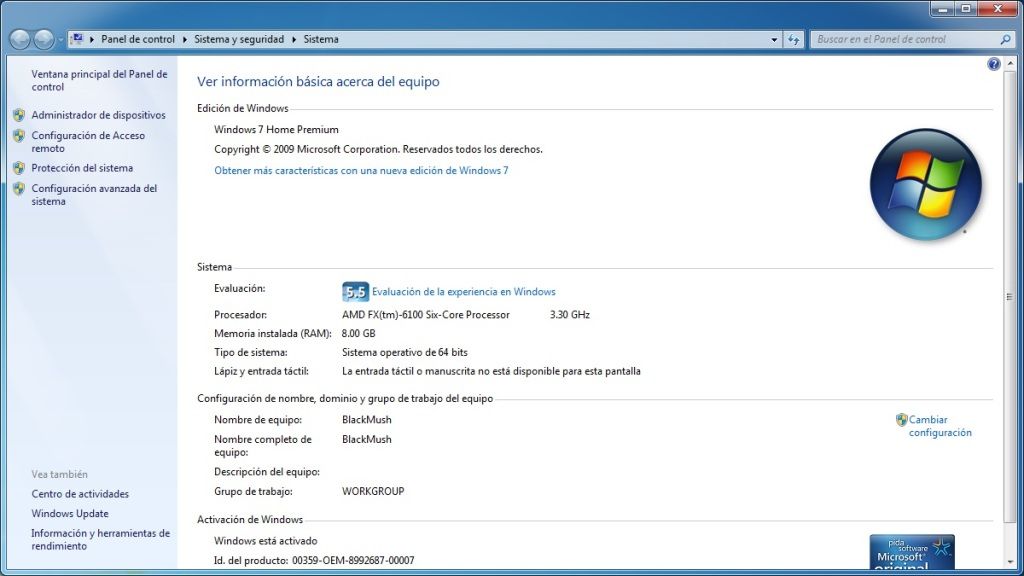Select the Sistema breadcrumb

point(321,39)
